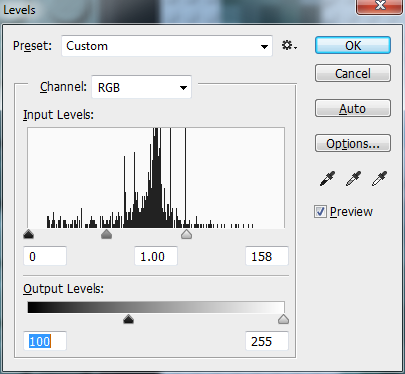Click the Input Levels label
The image size is (405, 374).
pyautogui.click(x=58, y=115)
